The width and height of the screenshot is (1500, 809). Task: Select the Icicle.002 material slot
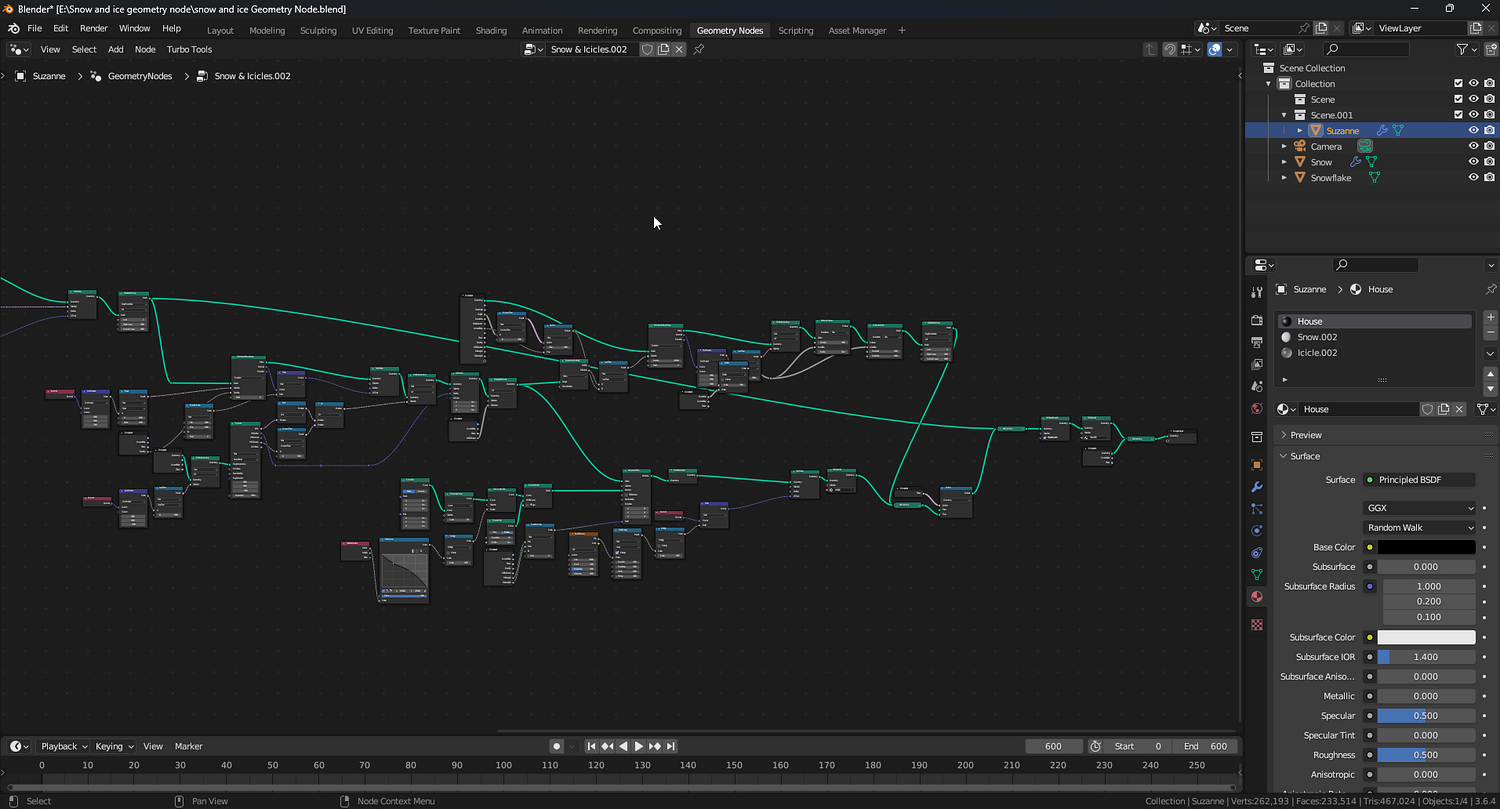[1375, 353]
